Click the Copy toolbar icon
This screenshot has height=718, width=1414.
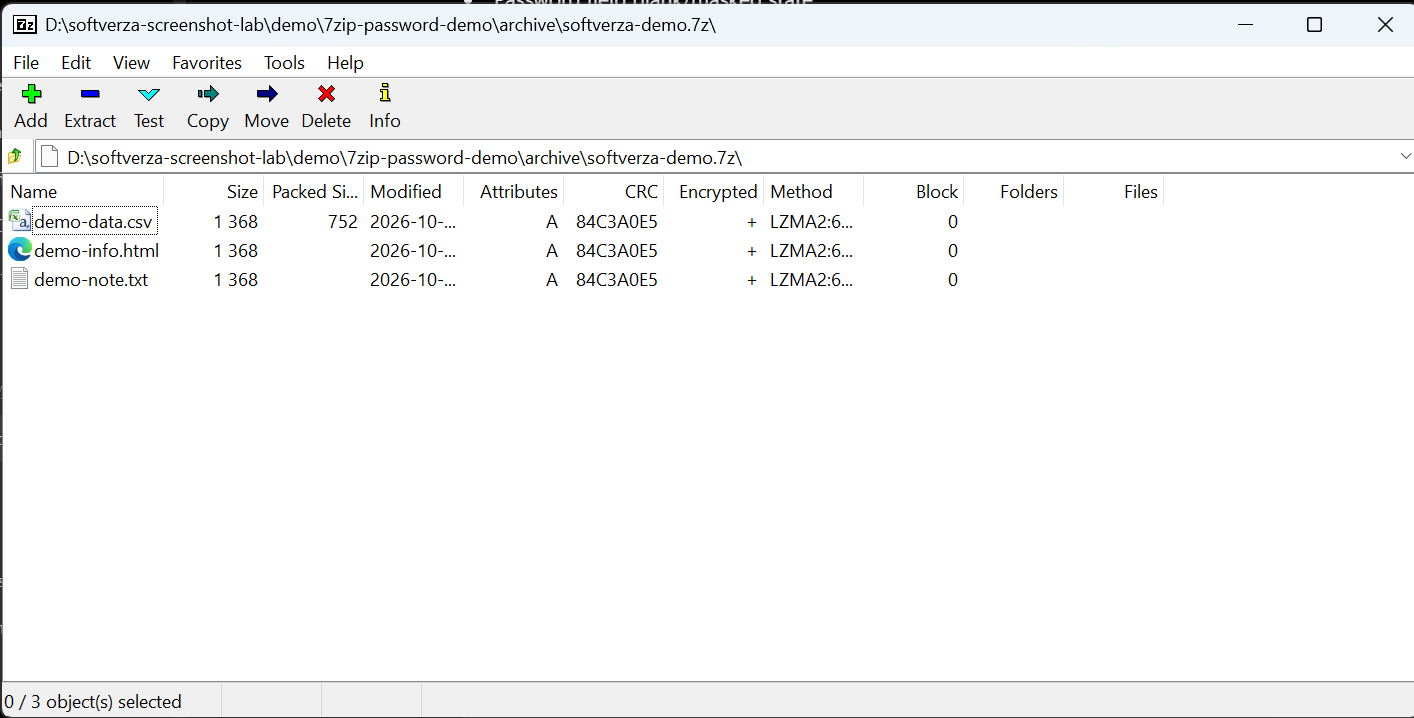pyautogui.click(x=208, y=94)
